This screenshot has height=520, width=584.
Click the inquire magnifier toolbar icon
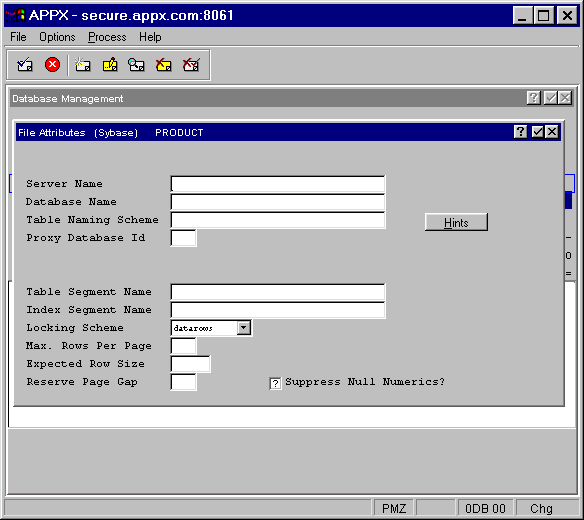pyautogui.click(x=136, y=65)
